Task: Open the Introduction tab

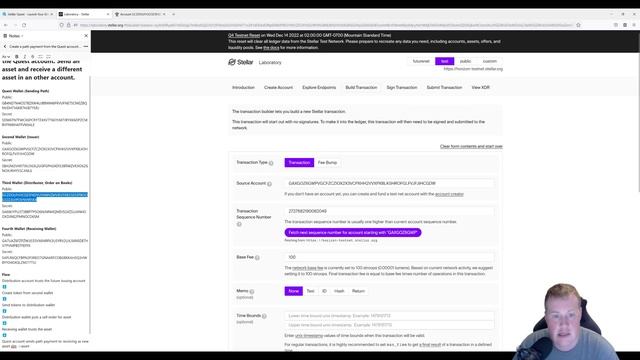Action: click(x=243, y=87)
